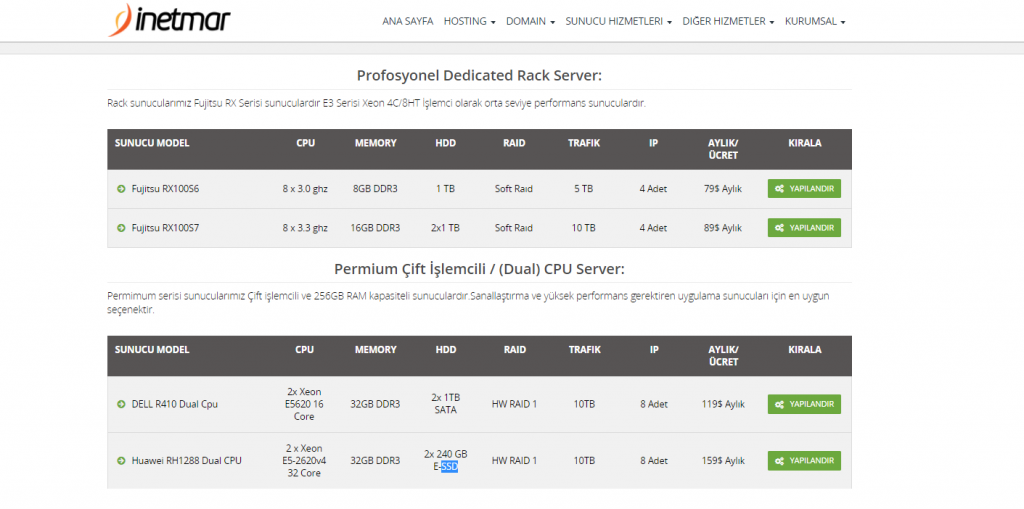Click the Profosyonel Dedicated Rack Server heading

[x=479, y=75]
